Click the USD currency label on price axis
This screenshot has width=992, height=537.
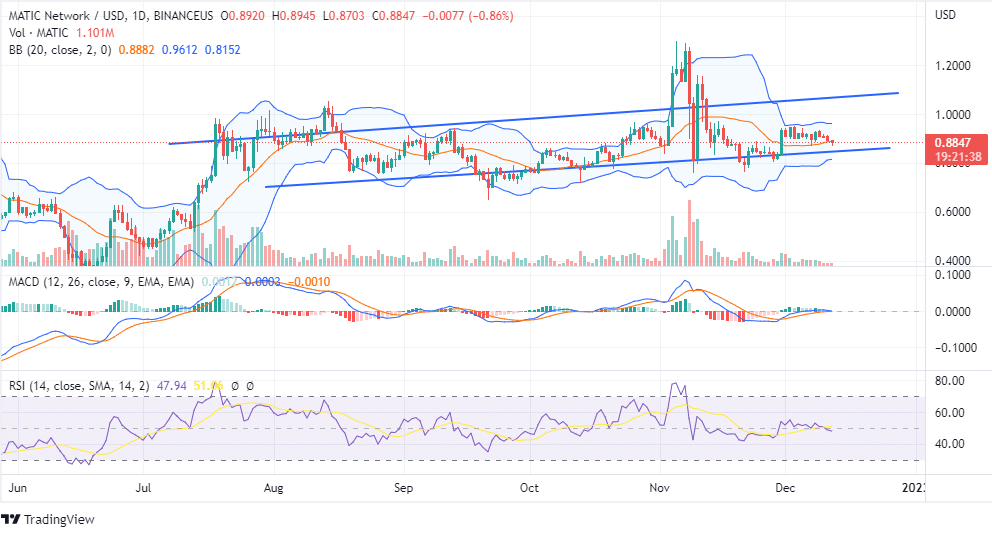click(945, 15)
